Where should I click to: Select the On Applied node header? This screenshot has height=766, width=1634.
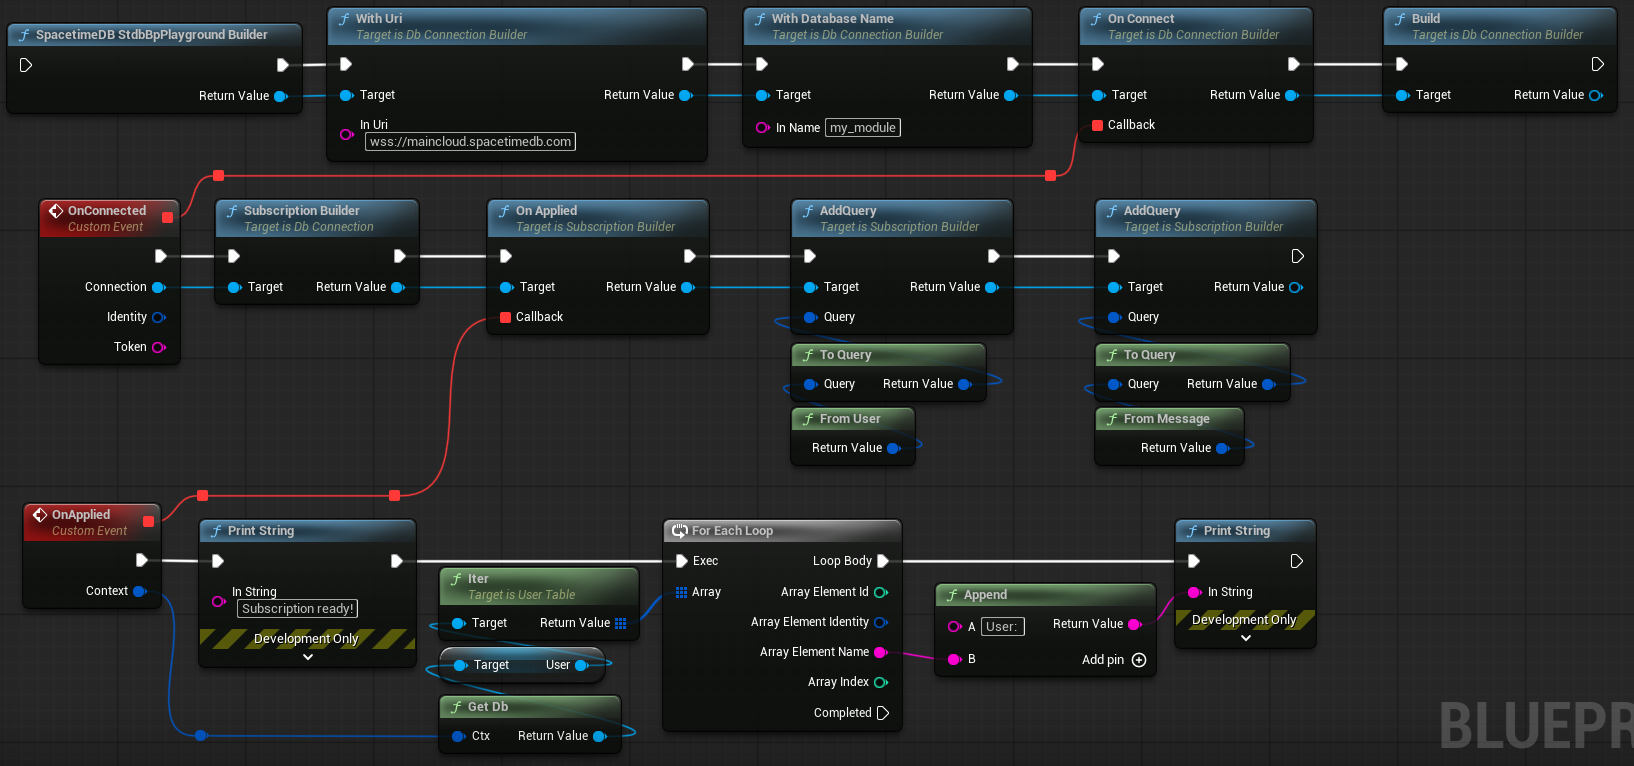597,218
